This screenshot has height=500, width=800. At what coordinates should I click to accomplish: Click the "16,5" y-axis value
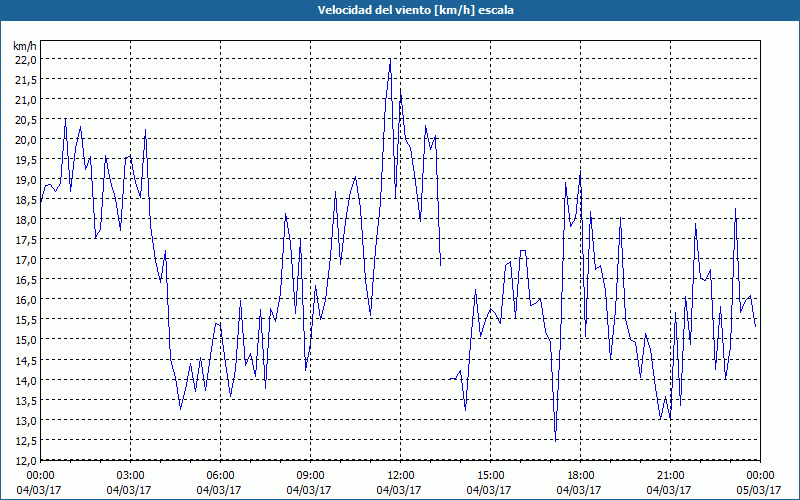tap(26, 280)
